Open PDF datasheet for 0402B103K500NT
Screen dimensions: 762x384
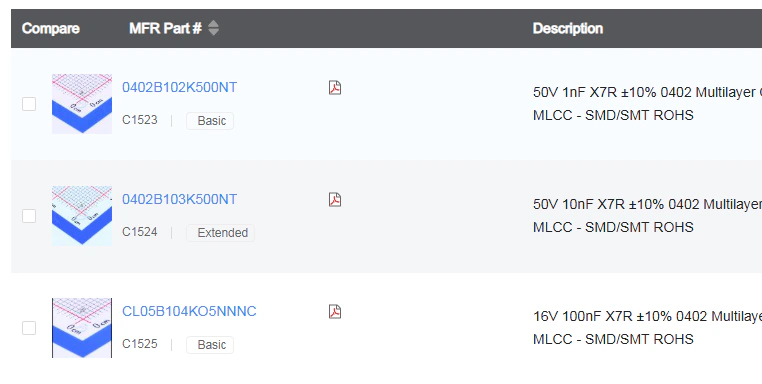pos(335,199)
